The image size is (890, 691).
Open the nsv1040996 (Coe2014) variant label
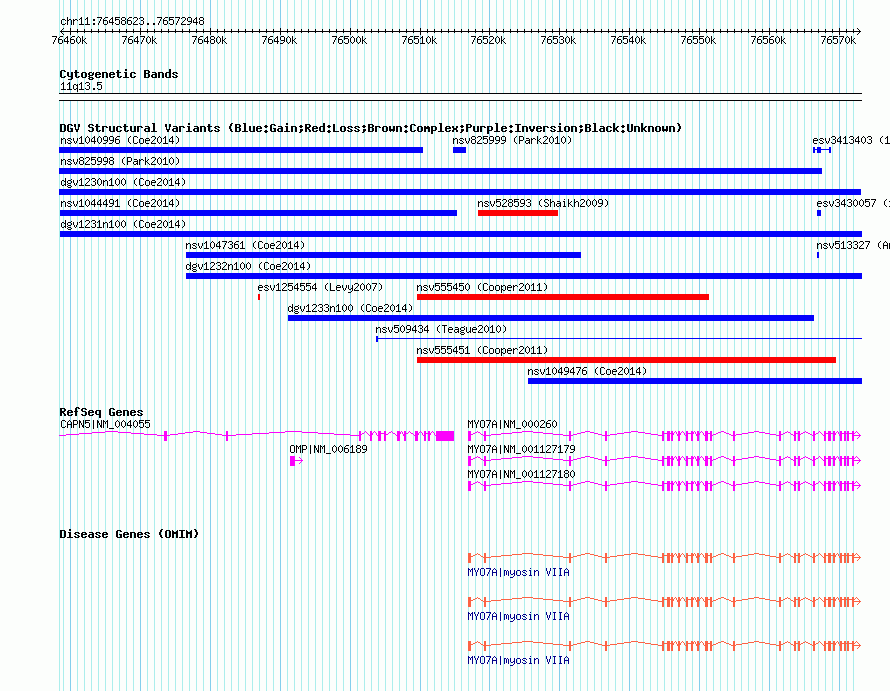pyautogui.click(x=120, y=140)
